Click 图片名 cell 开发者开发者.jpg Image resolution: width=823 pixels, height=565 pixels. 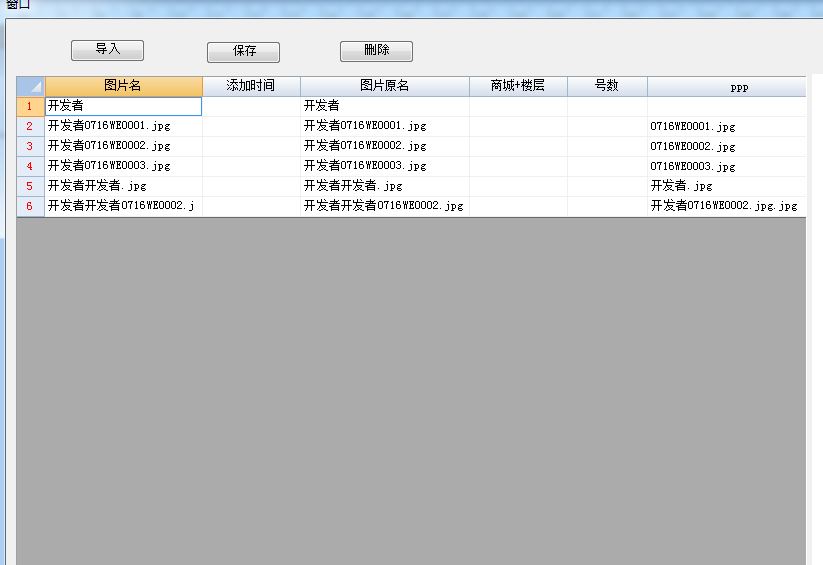pos(123,186)
